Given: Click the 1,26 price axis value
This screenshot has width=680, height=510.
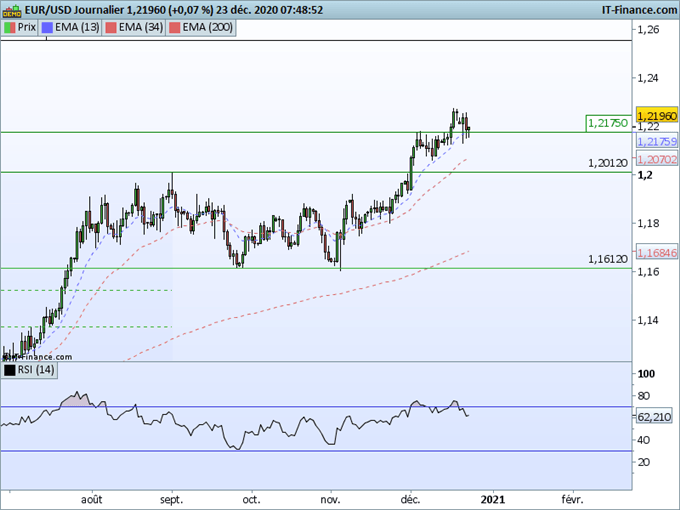Looking at the screenshot, I should [648, 30].
